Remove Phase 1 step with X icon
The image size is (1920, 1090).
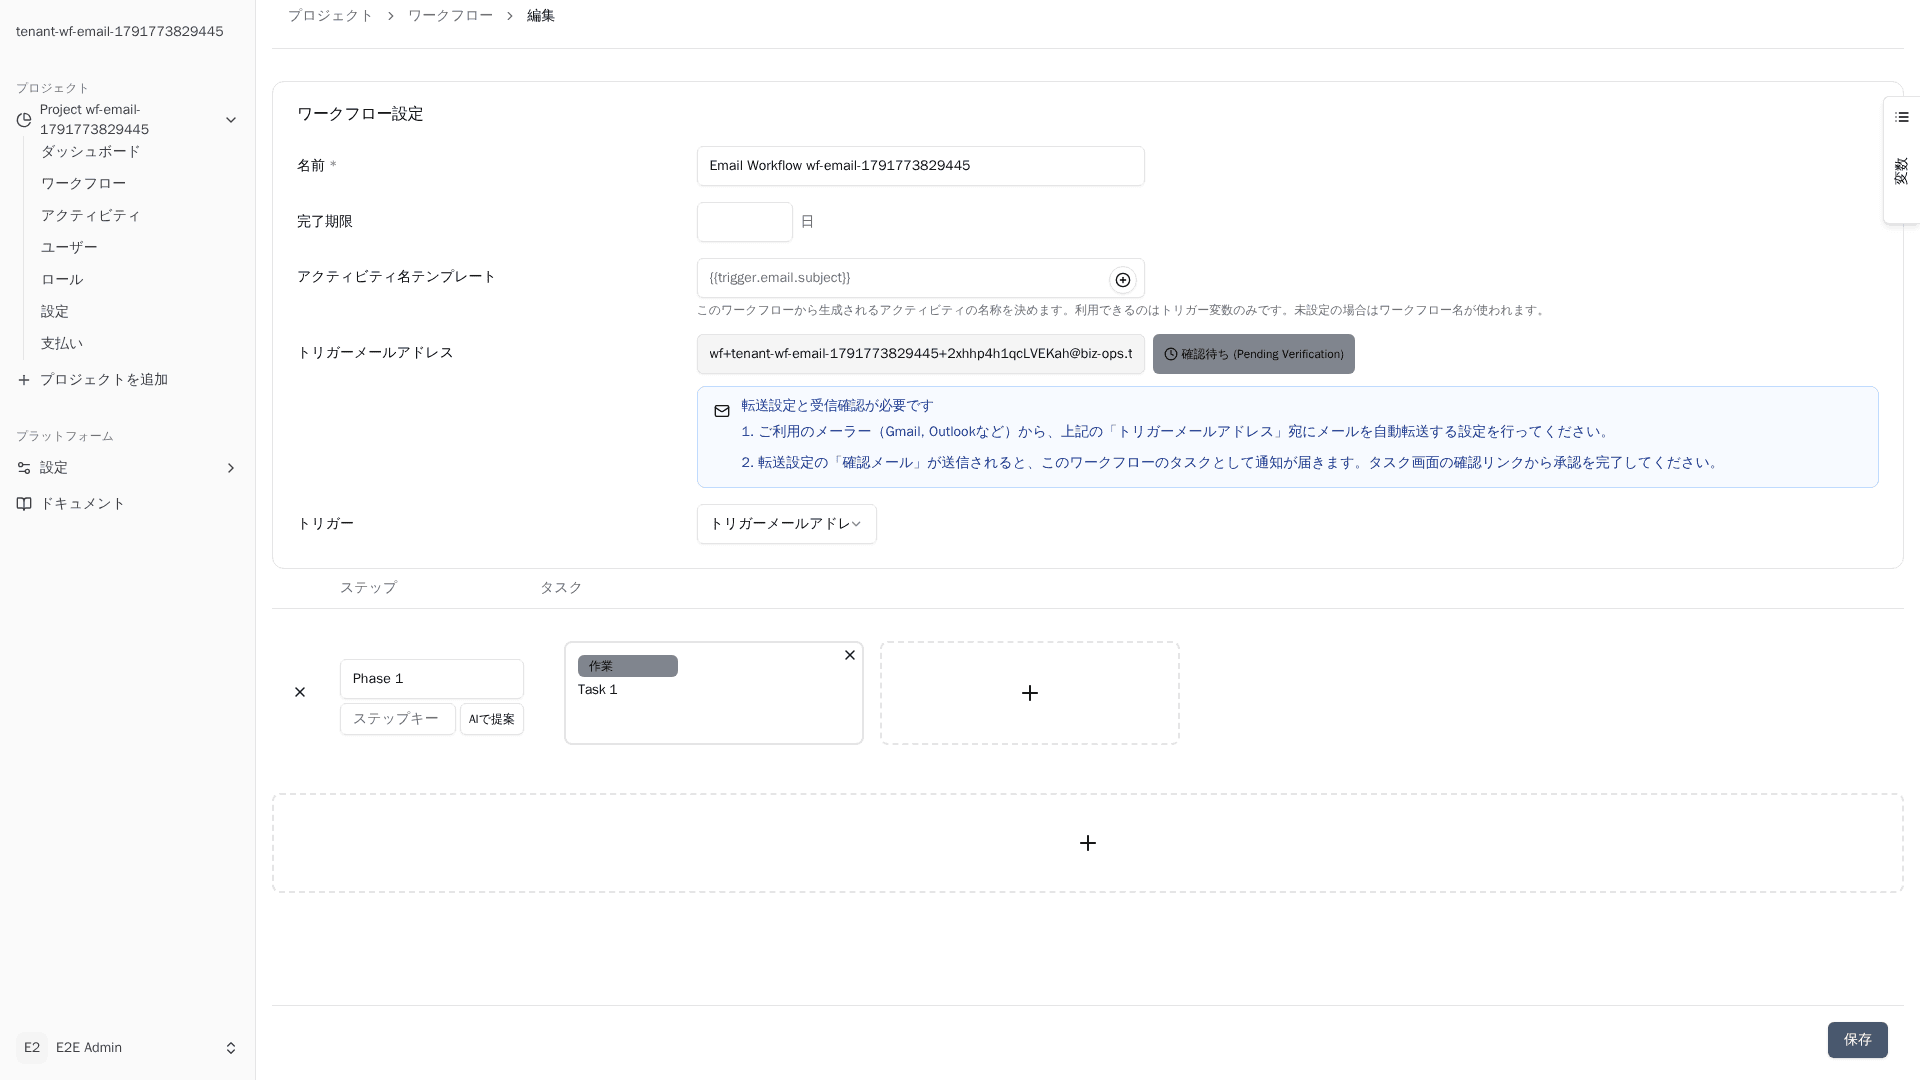300,692
